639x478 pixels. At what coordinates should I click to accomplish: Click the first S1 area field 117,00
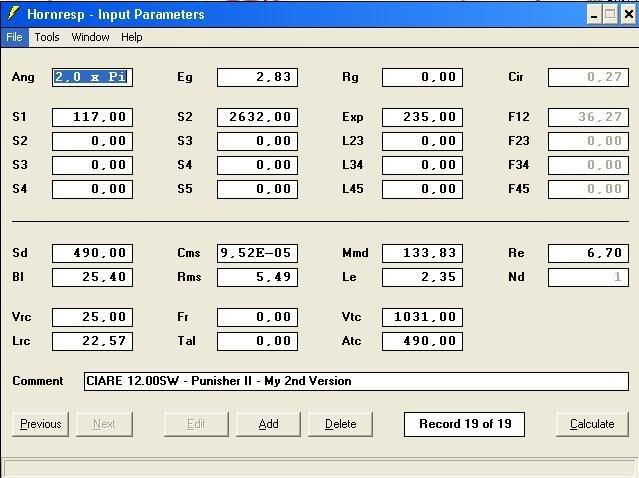[x=92, y=117]
